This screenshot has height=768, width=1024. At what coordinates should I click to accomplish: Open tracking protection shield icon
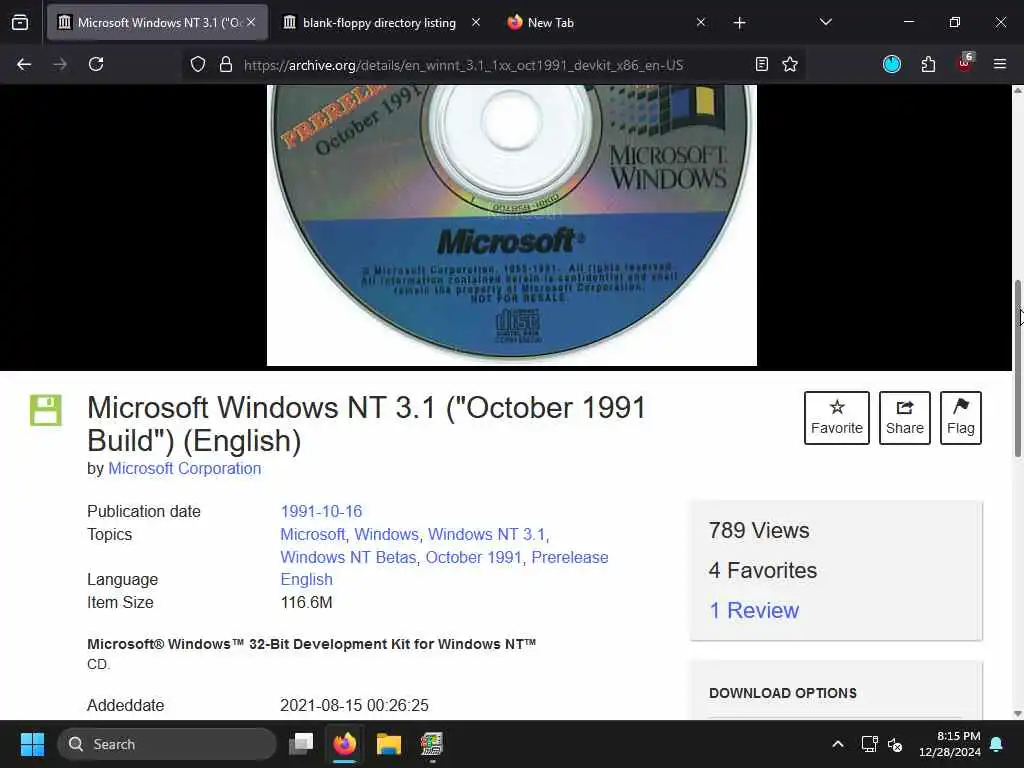pos(198,64)
